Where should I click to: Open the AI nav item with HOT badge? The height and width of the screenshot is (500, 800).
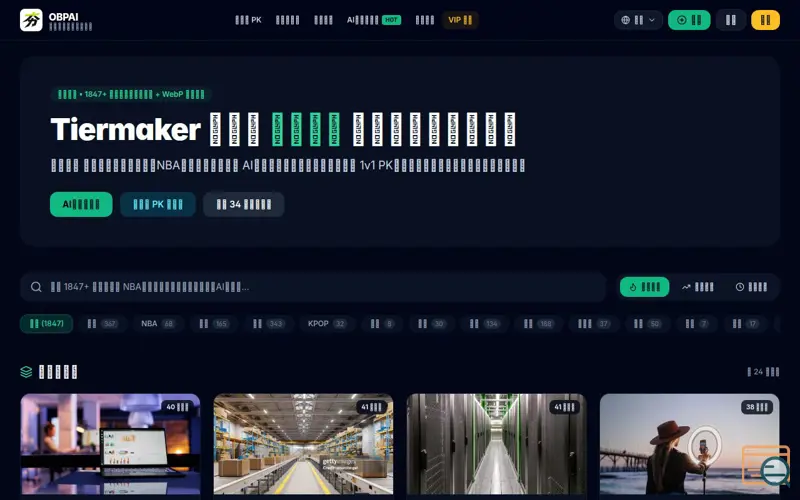tap(373, 20)
